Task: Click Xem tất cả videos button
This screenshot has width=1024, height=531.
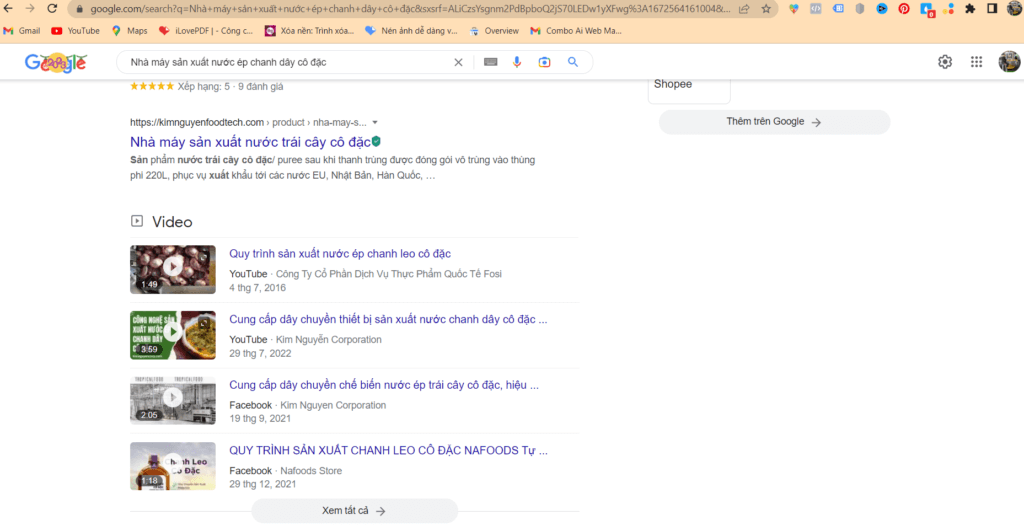Action: tap(354, 511)
